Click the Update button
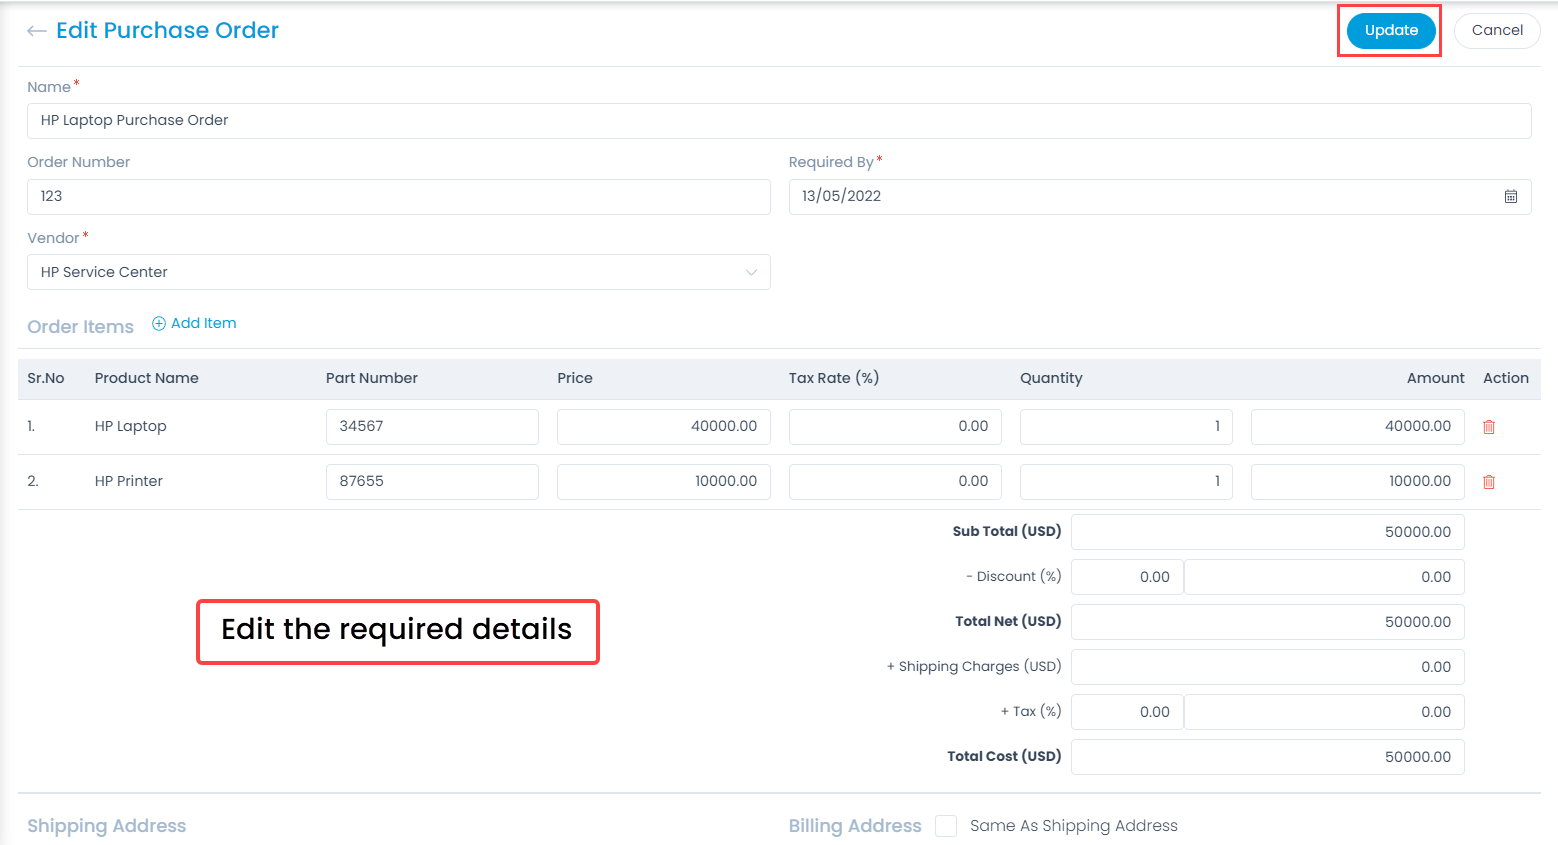 click(x=1390, y=31)
